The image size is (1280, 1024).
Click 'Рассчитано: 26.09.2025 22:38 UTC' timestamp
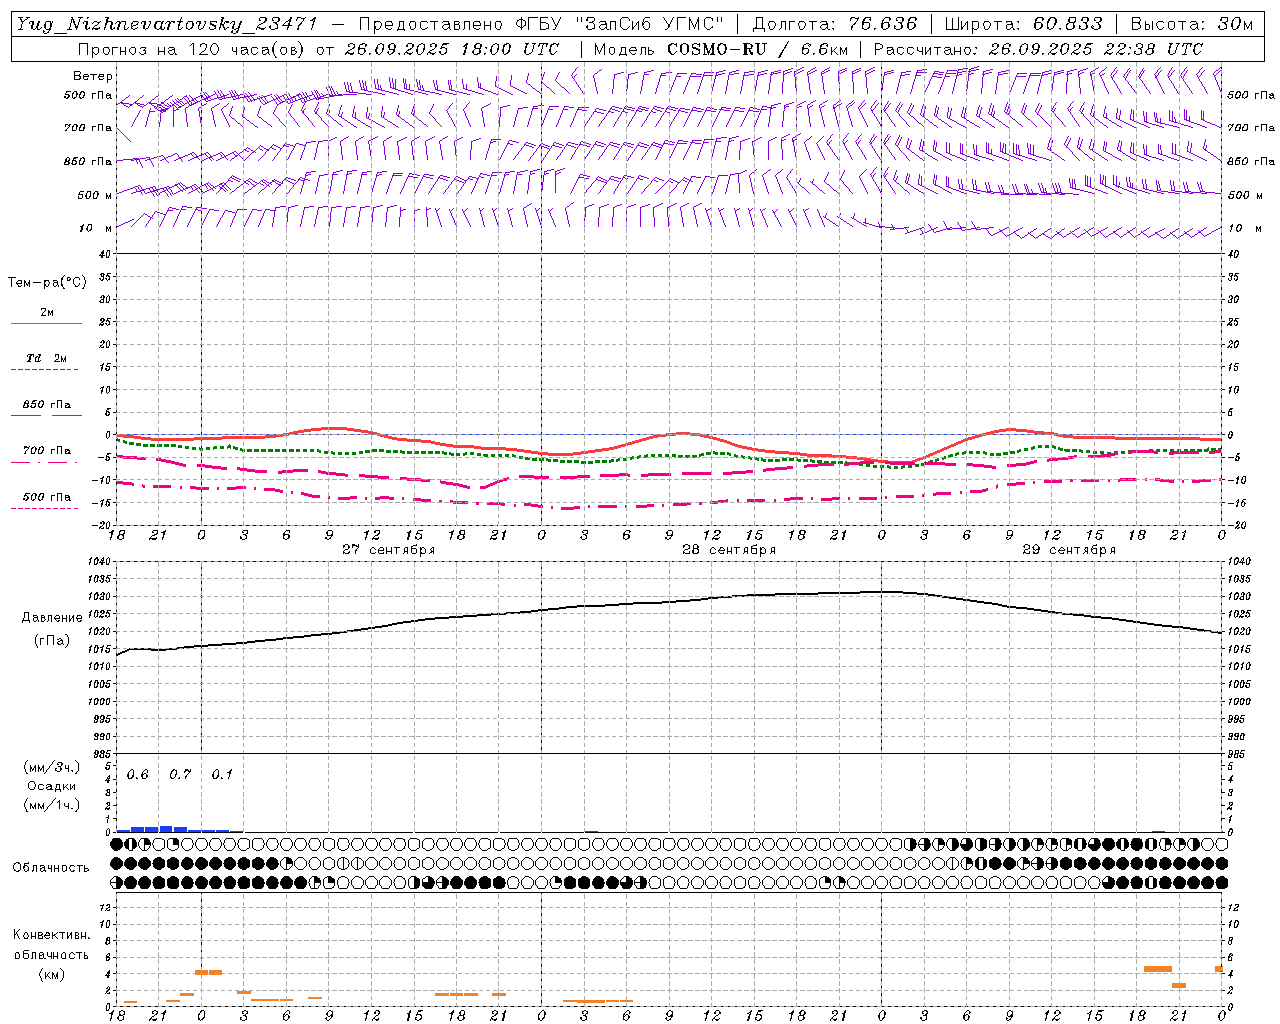[x=1038, y=49]
